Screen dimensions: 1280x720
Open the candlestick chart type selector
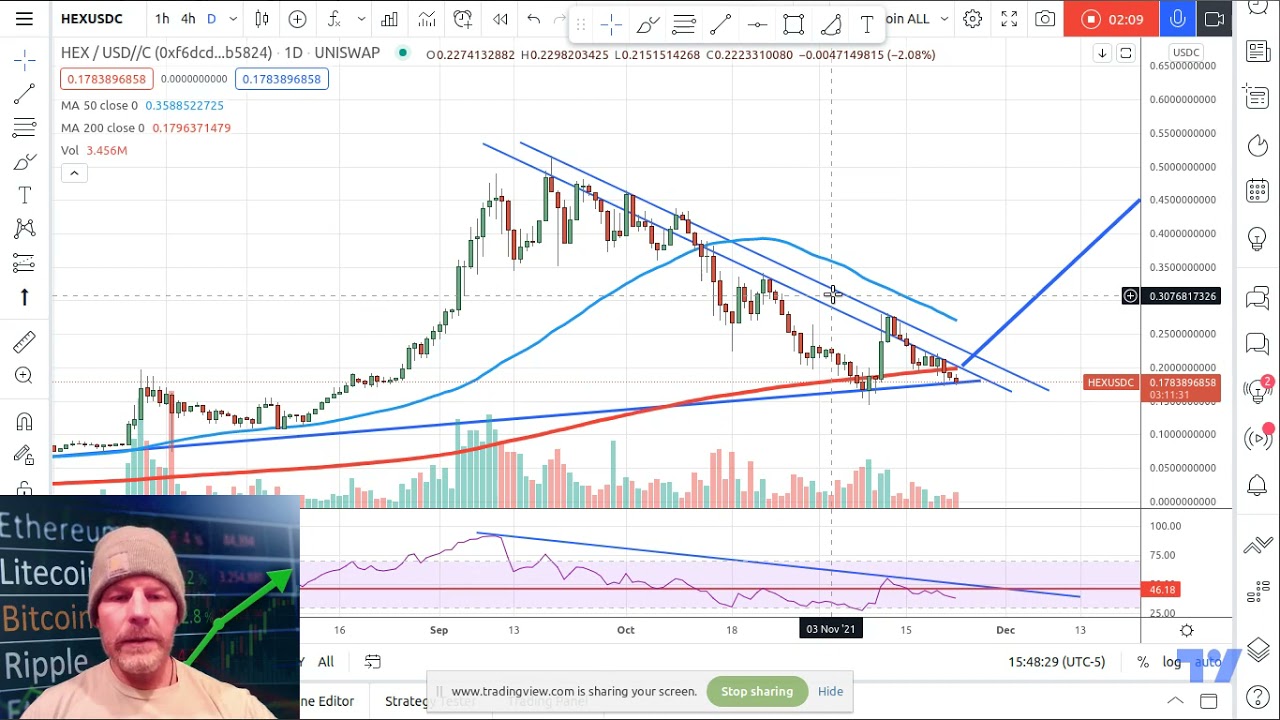(x=262, y=19)
